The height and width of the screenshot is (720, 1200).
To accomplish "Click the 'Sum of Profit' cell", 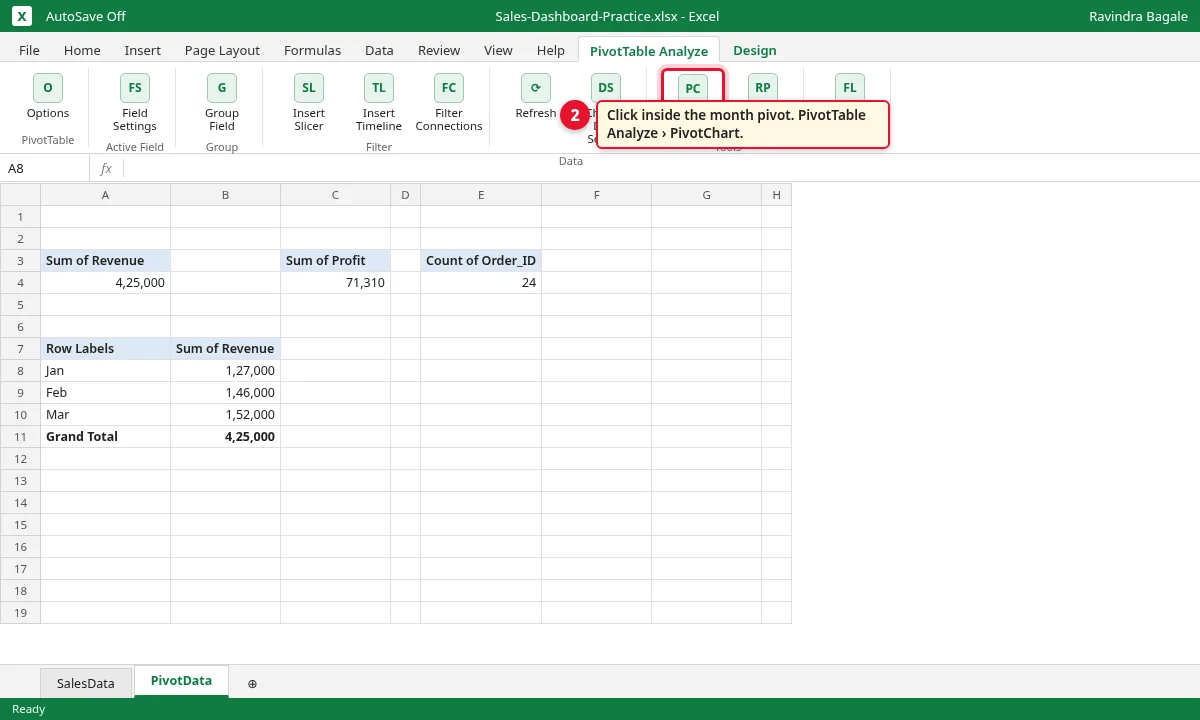I will [336, 261].
